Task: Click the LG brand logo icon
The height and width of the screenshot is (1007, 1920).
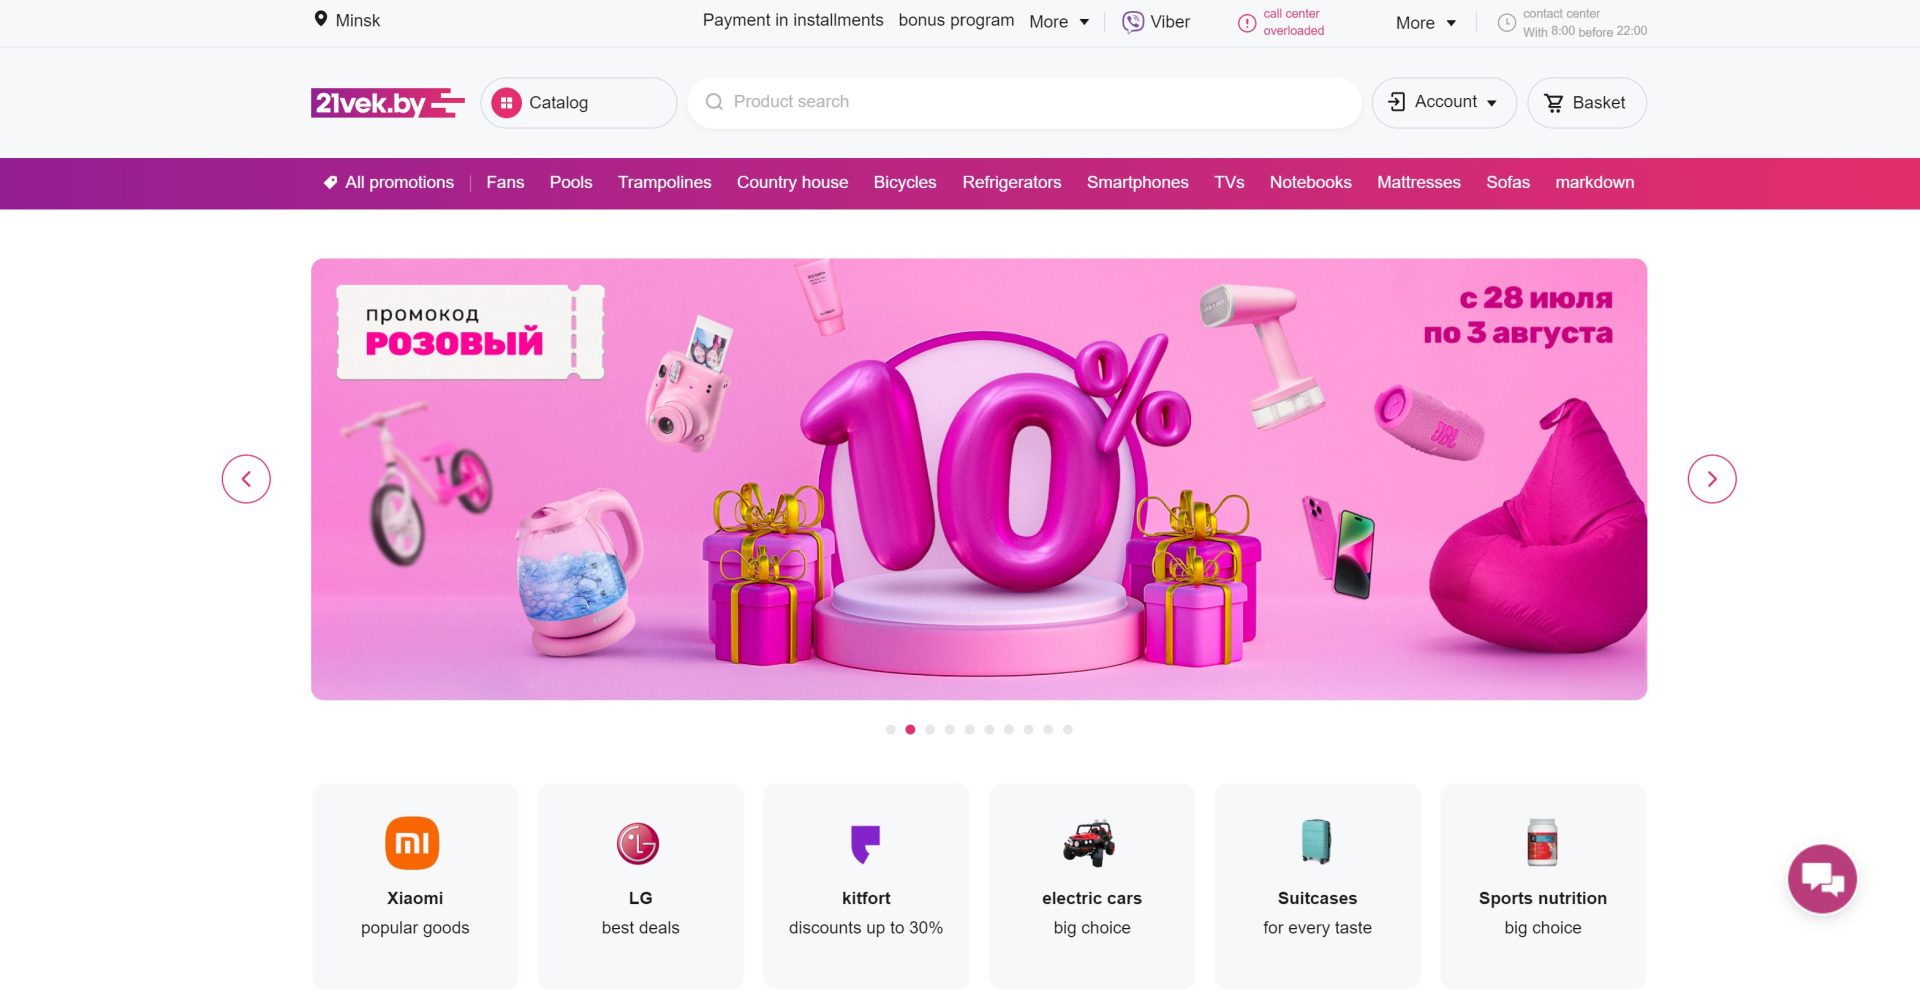Action: (x=638, y=843)
